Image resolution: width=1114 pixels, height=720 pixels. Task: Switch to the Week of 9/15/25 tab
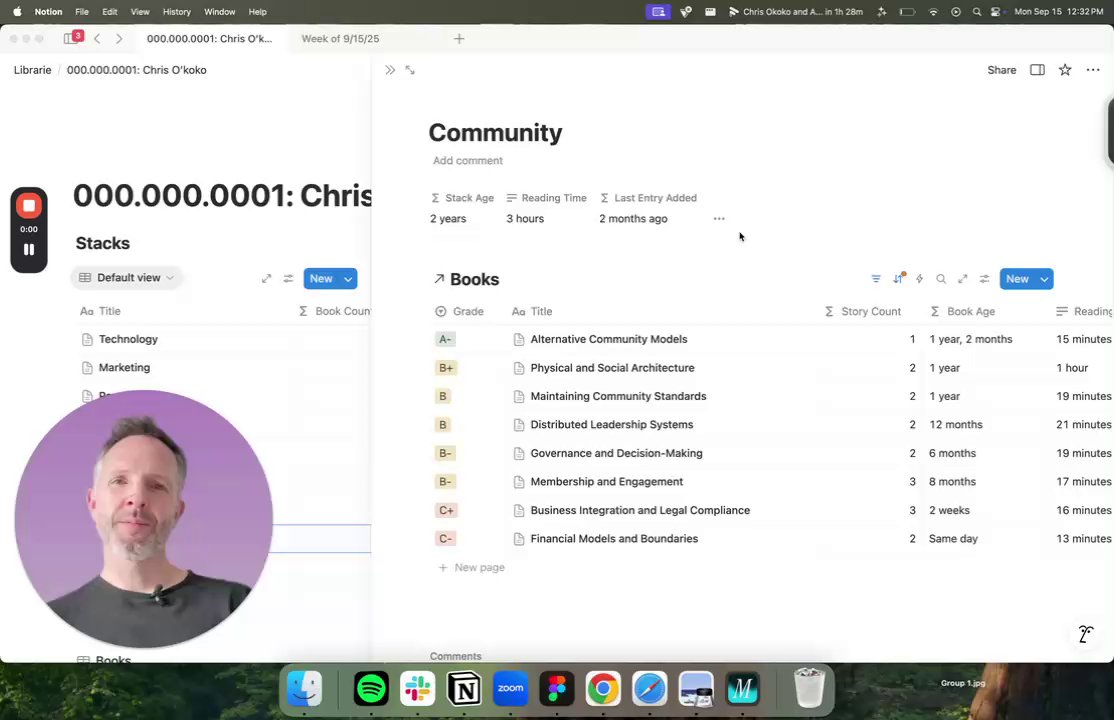coord(340,38)
